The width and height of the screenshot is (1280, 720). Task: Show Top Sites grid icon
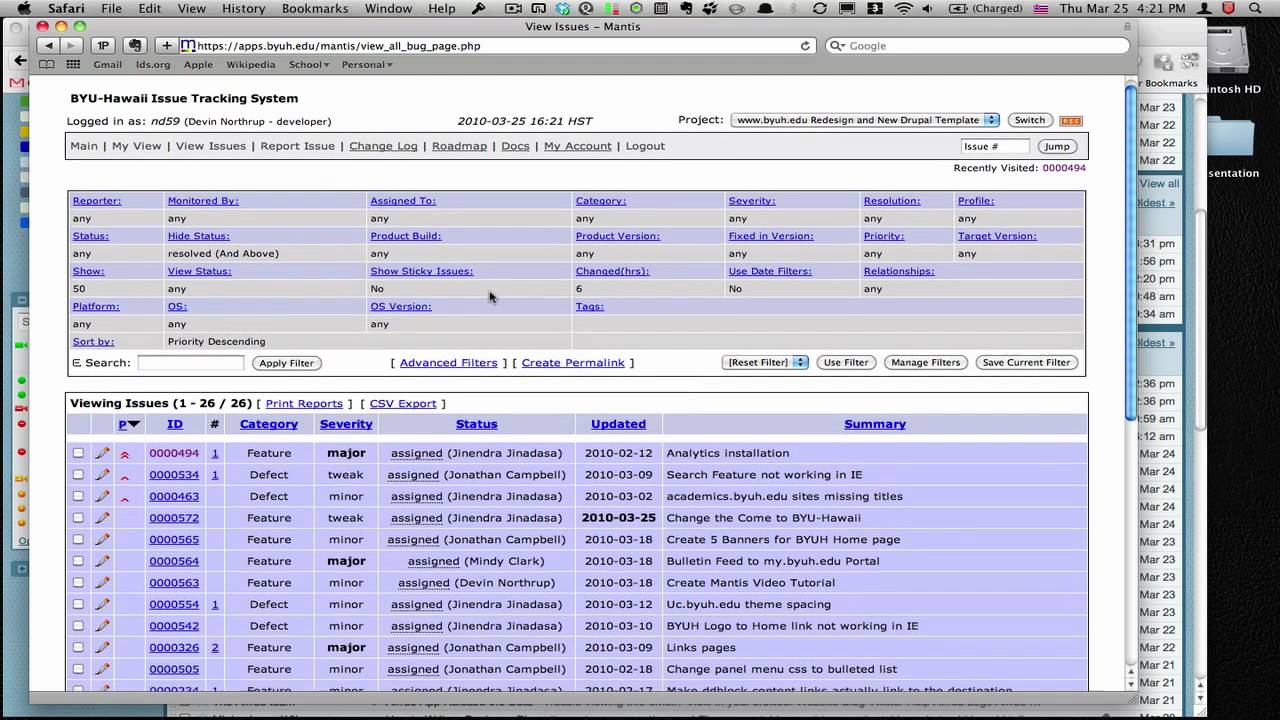click(x=73, y=65)
